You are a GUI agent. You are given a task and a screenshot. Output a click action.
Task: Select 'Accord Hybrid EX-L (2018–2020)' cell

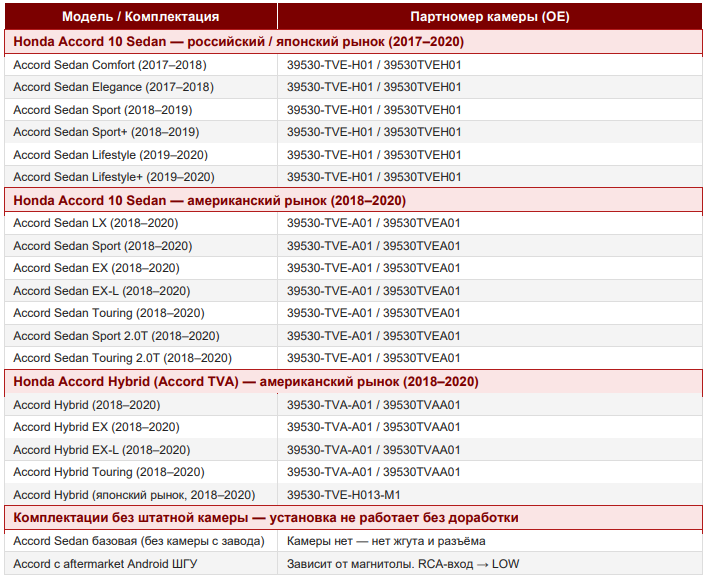coord(140,450)
